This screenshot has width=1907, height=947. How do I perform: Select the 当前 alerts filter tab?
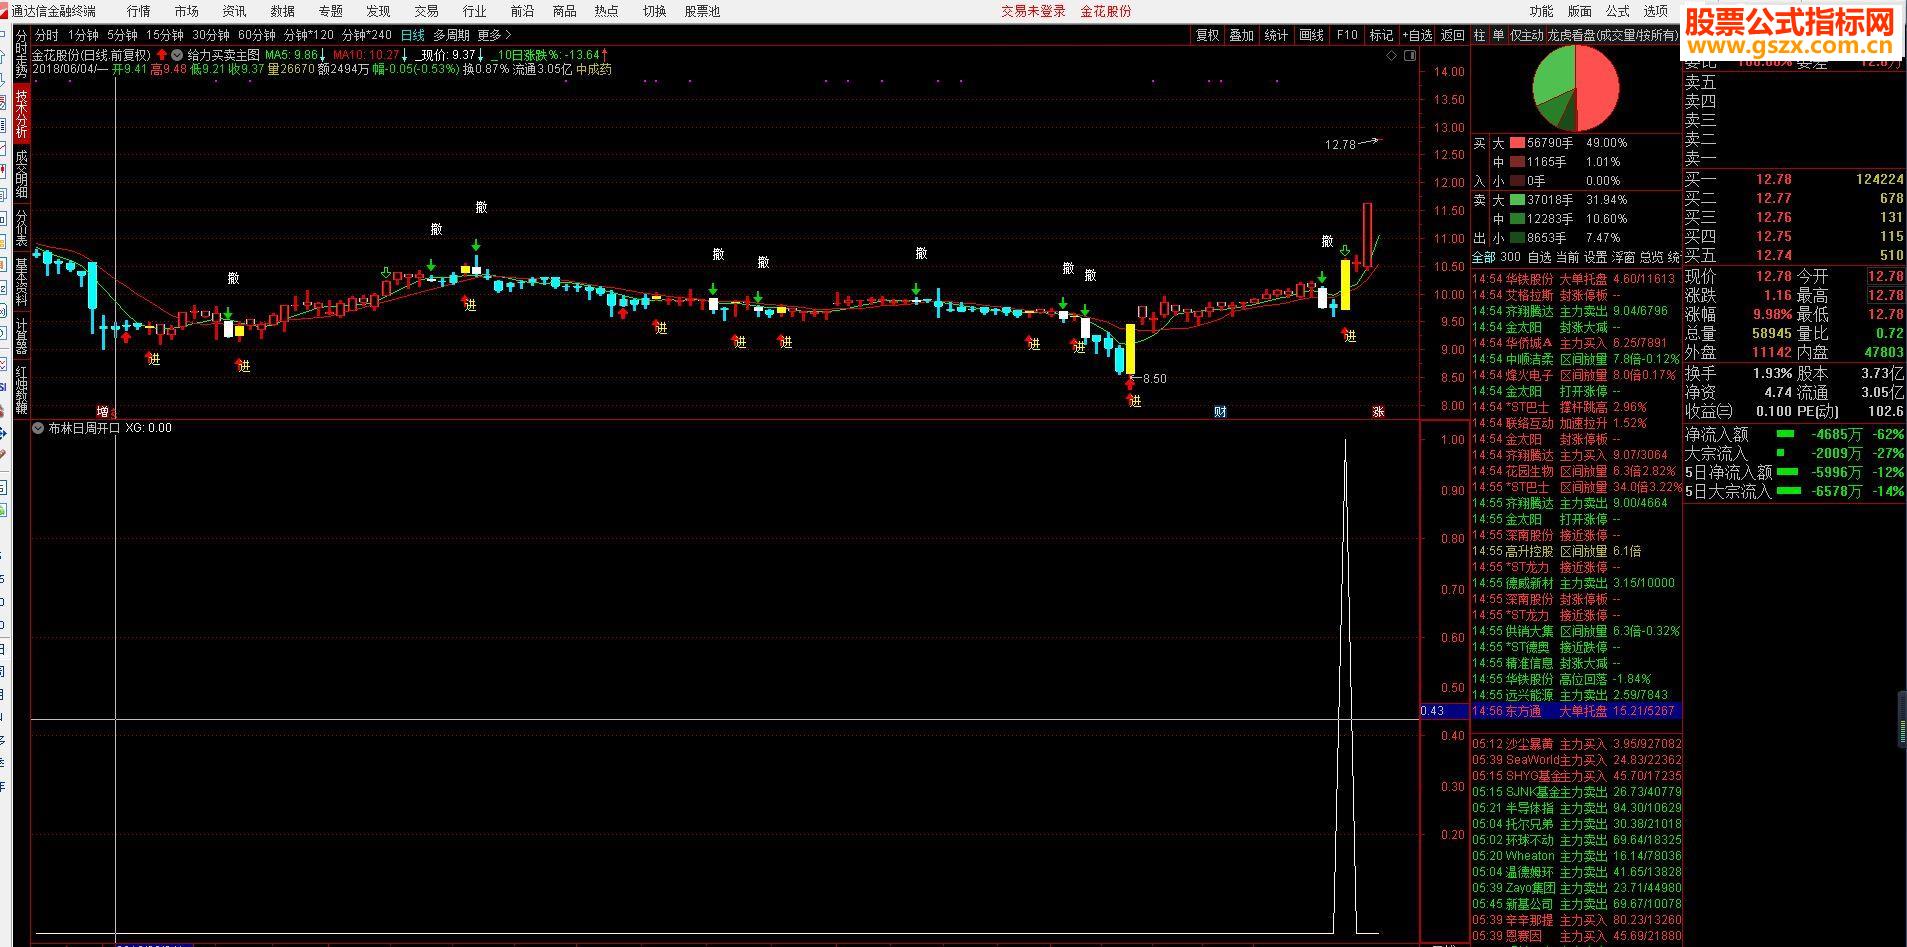pyautogui.click(x=1567, y=258)
